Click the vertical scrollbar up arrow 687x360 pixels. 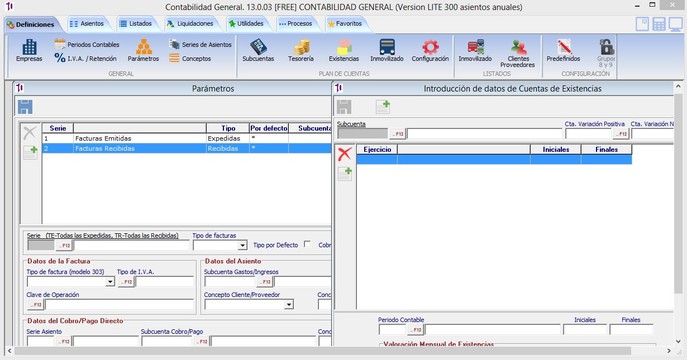pyautogui.click(x=678, y=86)
